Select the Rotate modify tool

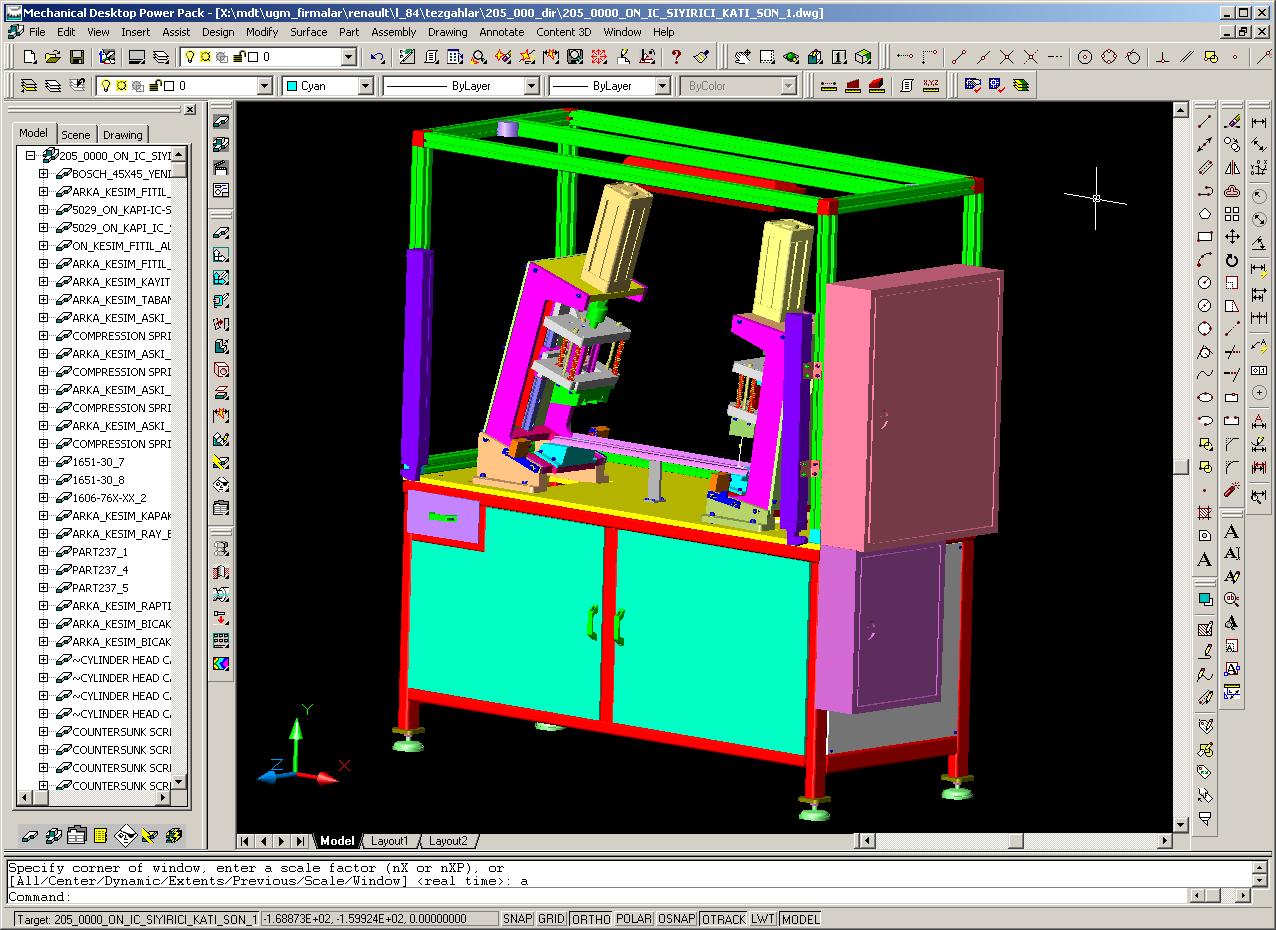pyautogui.click(x=1232, y=261)
